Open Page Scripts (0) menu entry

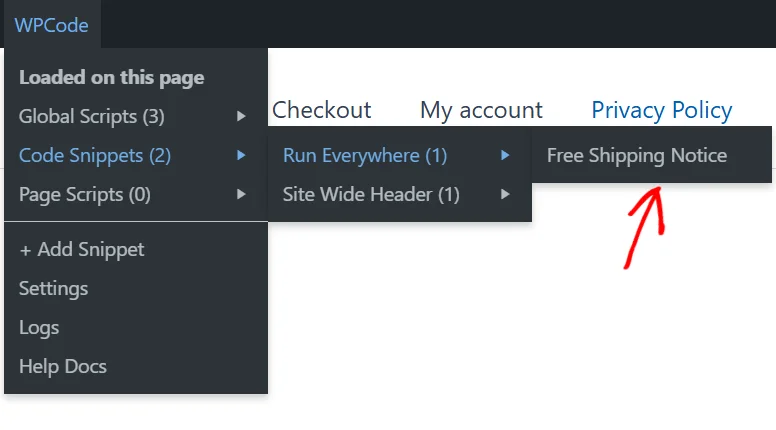point(136,194)
